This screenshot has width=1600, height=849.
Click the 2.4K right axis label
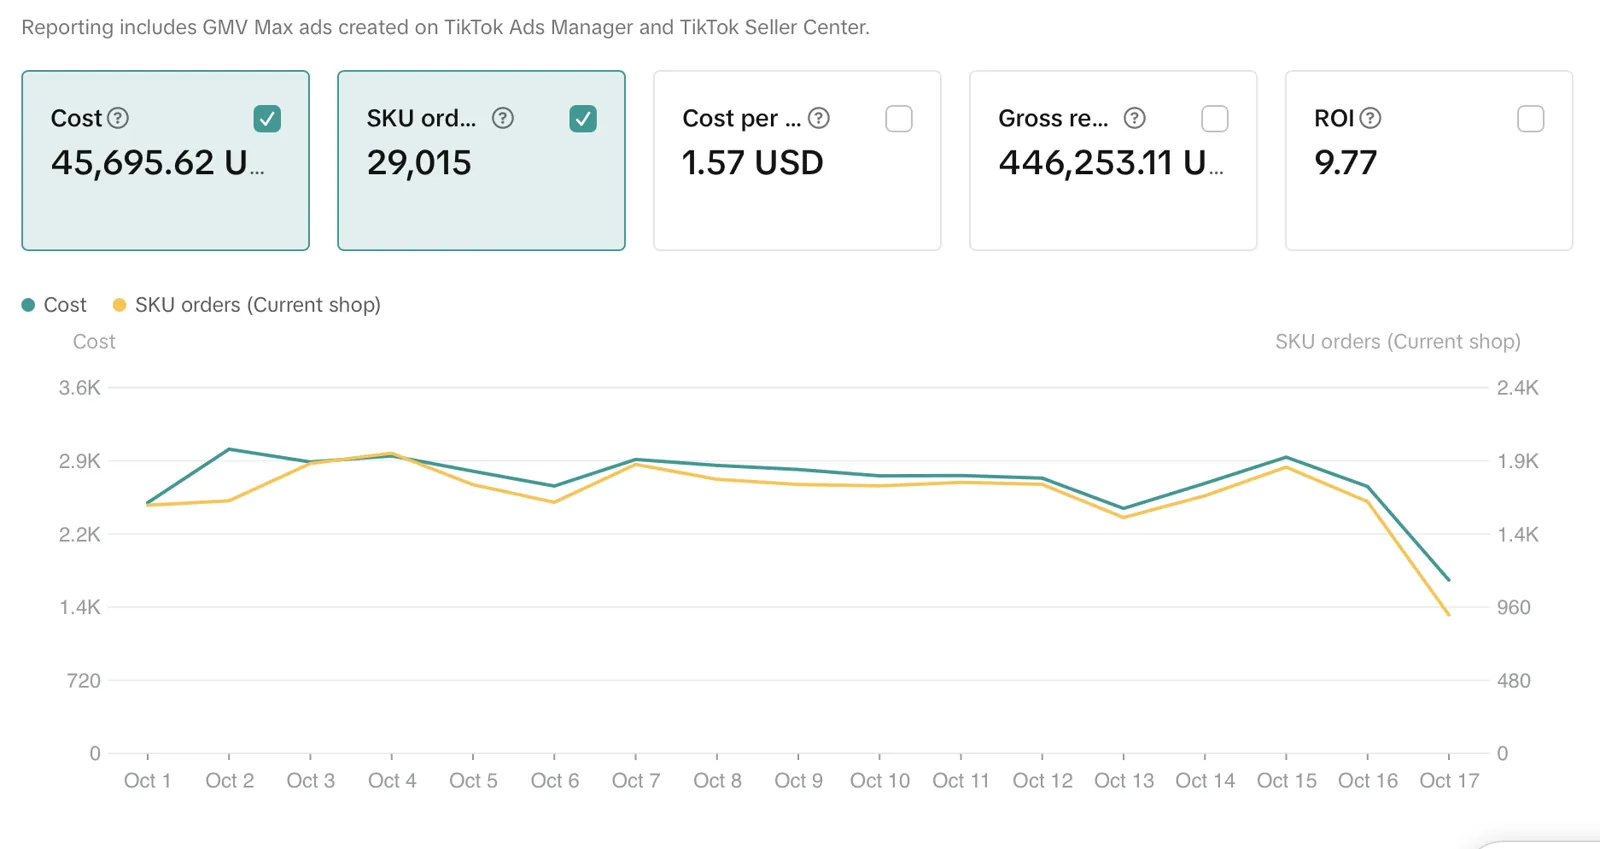click(x=1518, y=388)
